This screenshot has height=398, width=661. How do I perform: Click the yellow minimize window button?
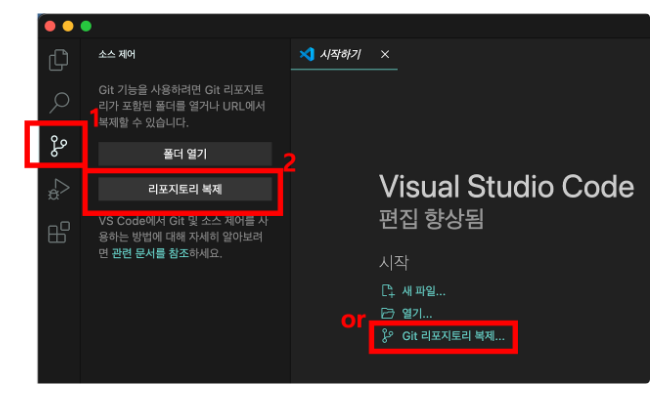68,26
